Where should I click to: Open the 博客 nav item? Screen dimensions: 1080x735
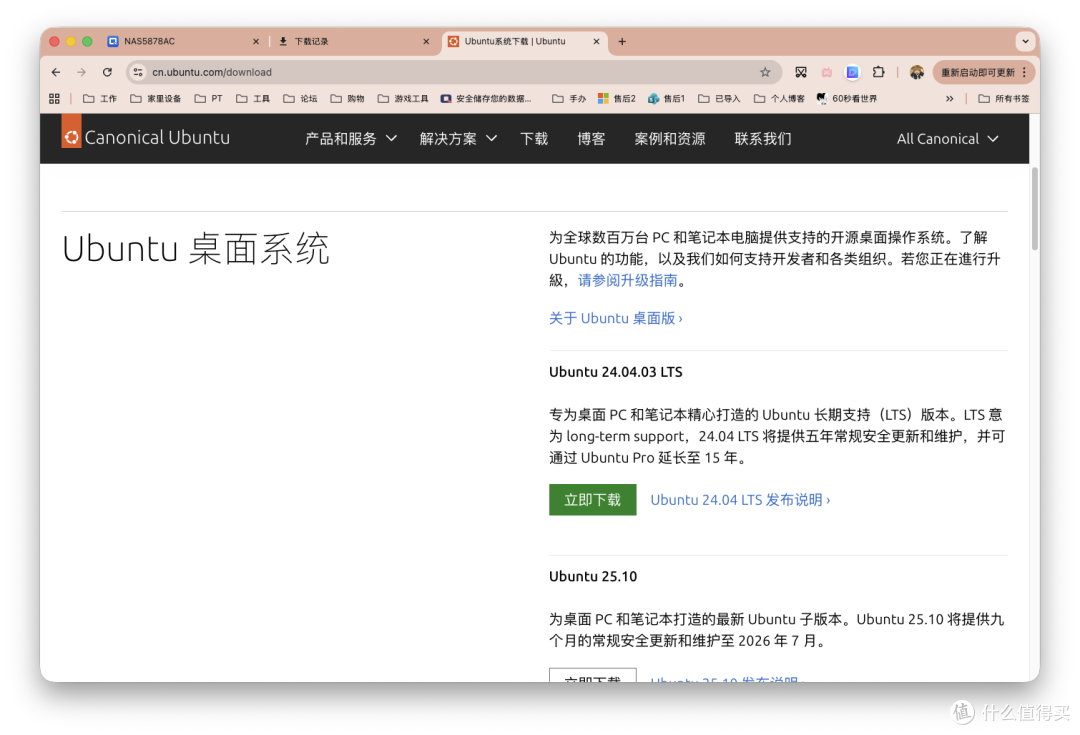coord(591,138)
